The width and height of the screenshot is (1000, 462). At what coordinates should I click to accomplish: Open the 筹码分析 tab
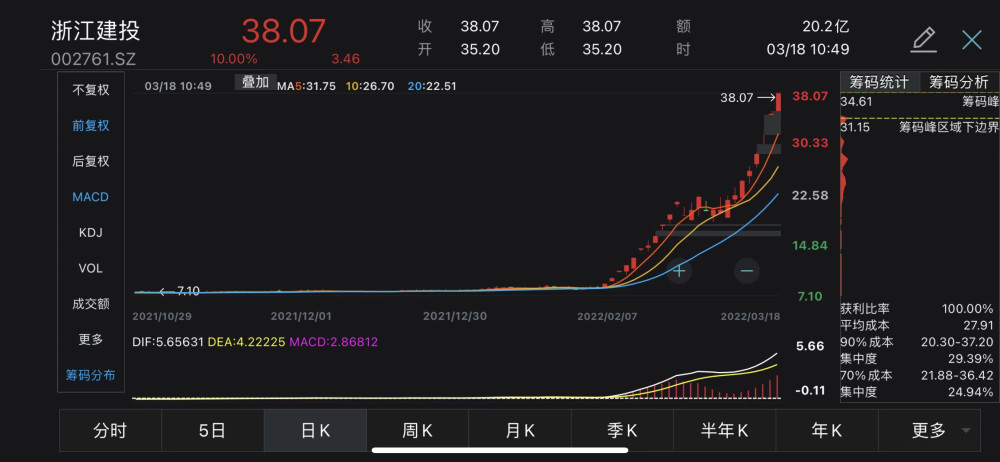pos(959,82)
